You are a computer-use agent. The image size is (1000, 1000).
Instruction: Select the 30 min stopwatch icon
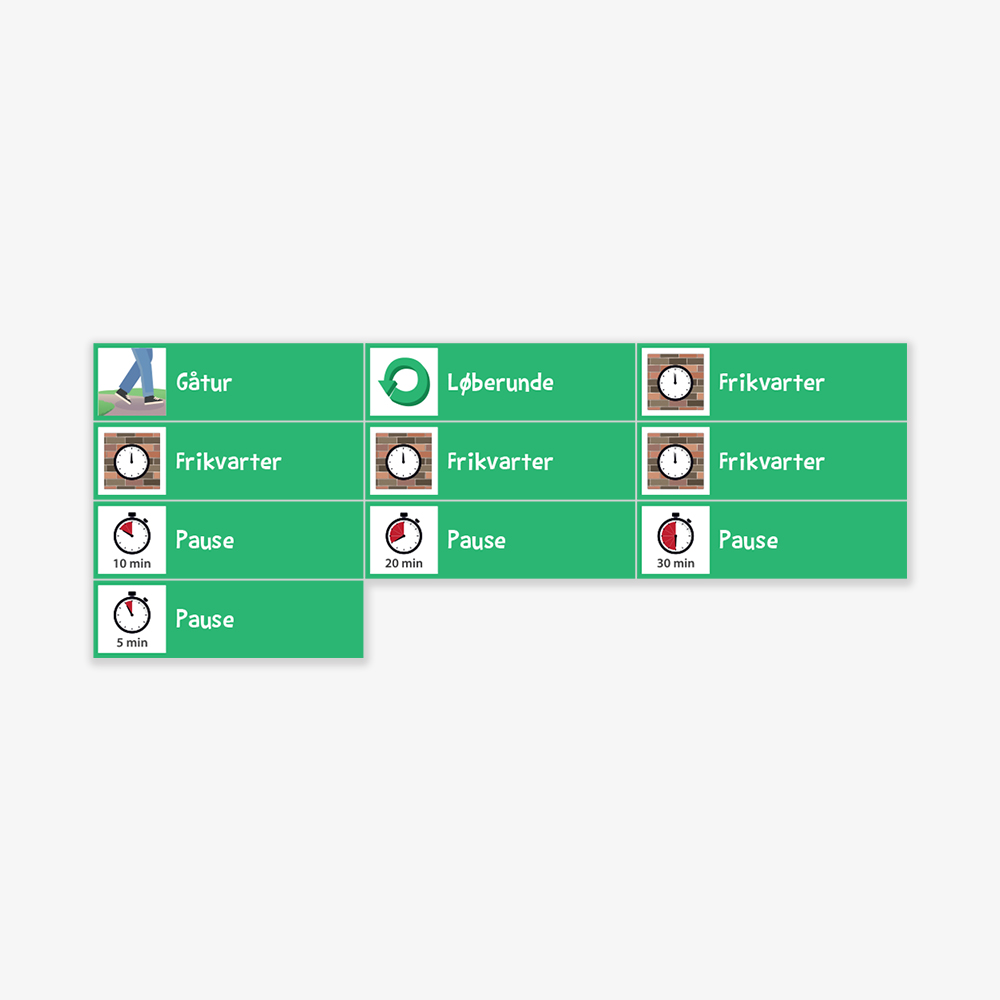click(675, 540)
